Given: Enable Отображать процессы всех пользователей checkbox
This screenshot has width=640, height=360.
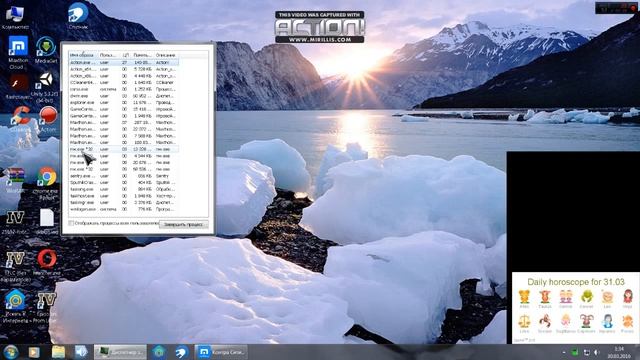Looking at the screenshot, I should [71, 223].
